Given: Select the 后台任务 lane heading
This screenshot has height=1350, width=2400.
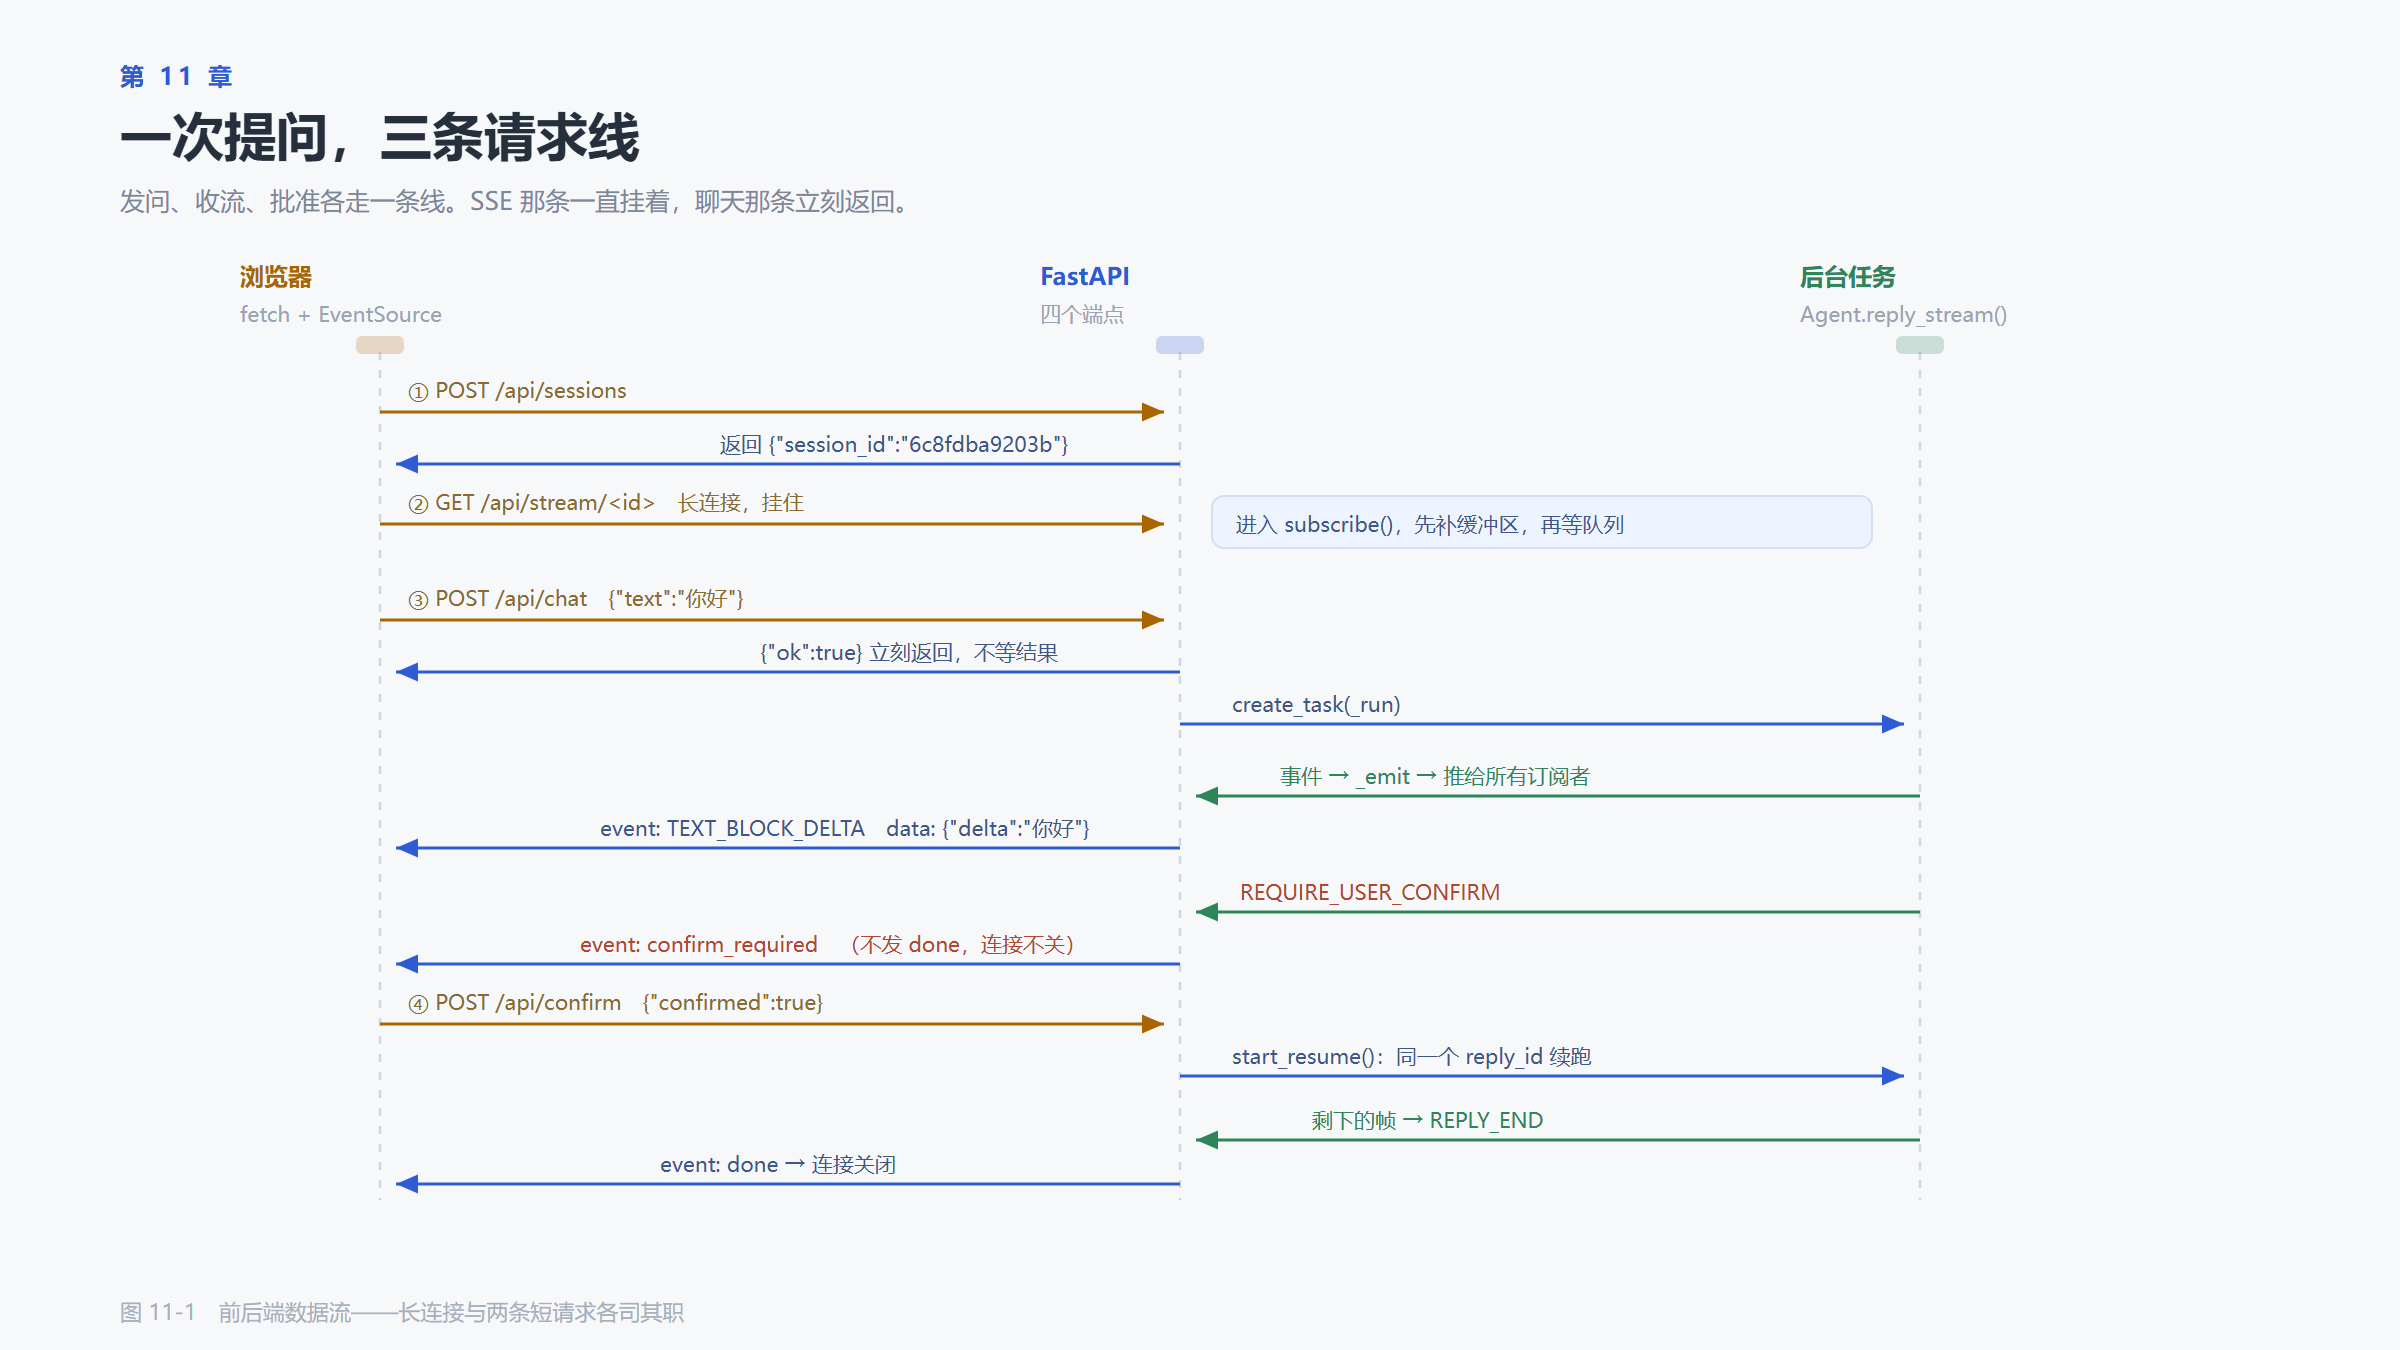Looking at the screenshot, I should tap(1847, 277).
